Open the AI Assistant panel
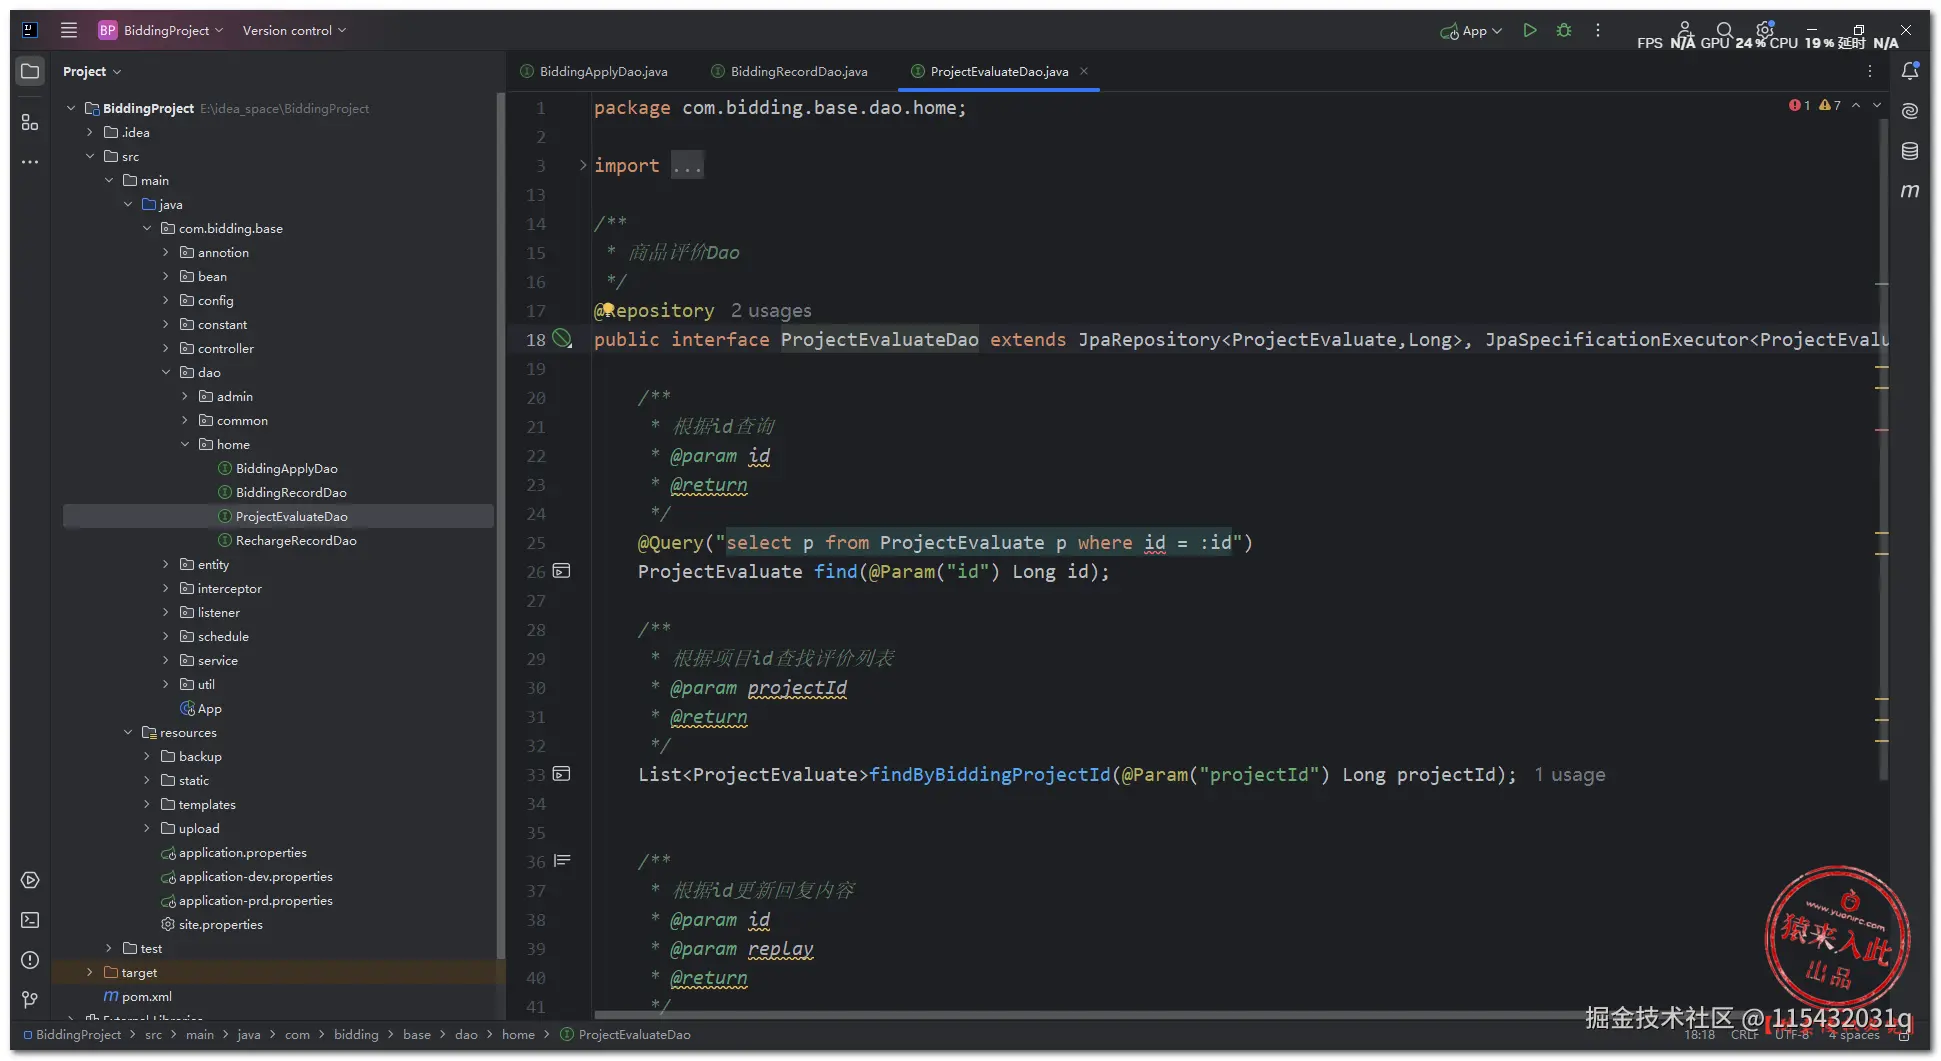1941x1061 pixels. (x=1910, y=110)
